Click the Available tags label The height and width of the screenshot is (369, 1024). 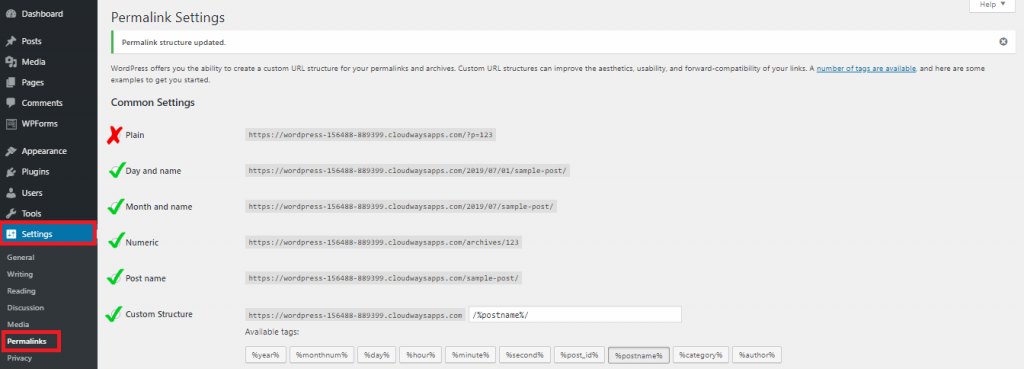272,332
